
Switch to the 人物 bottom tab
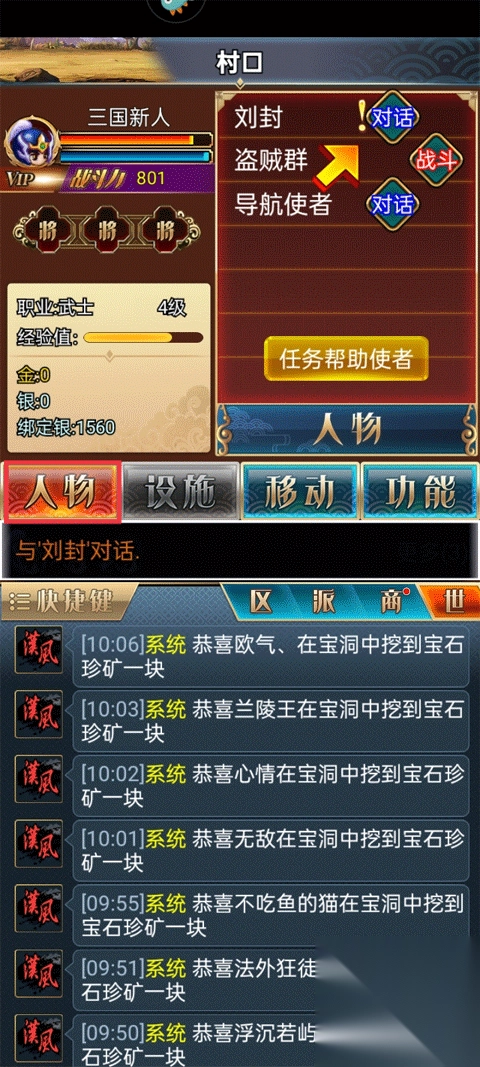point(63,493)
